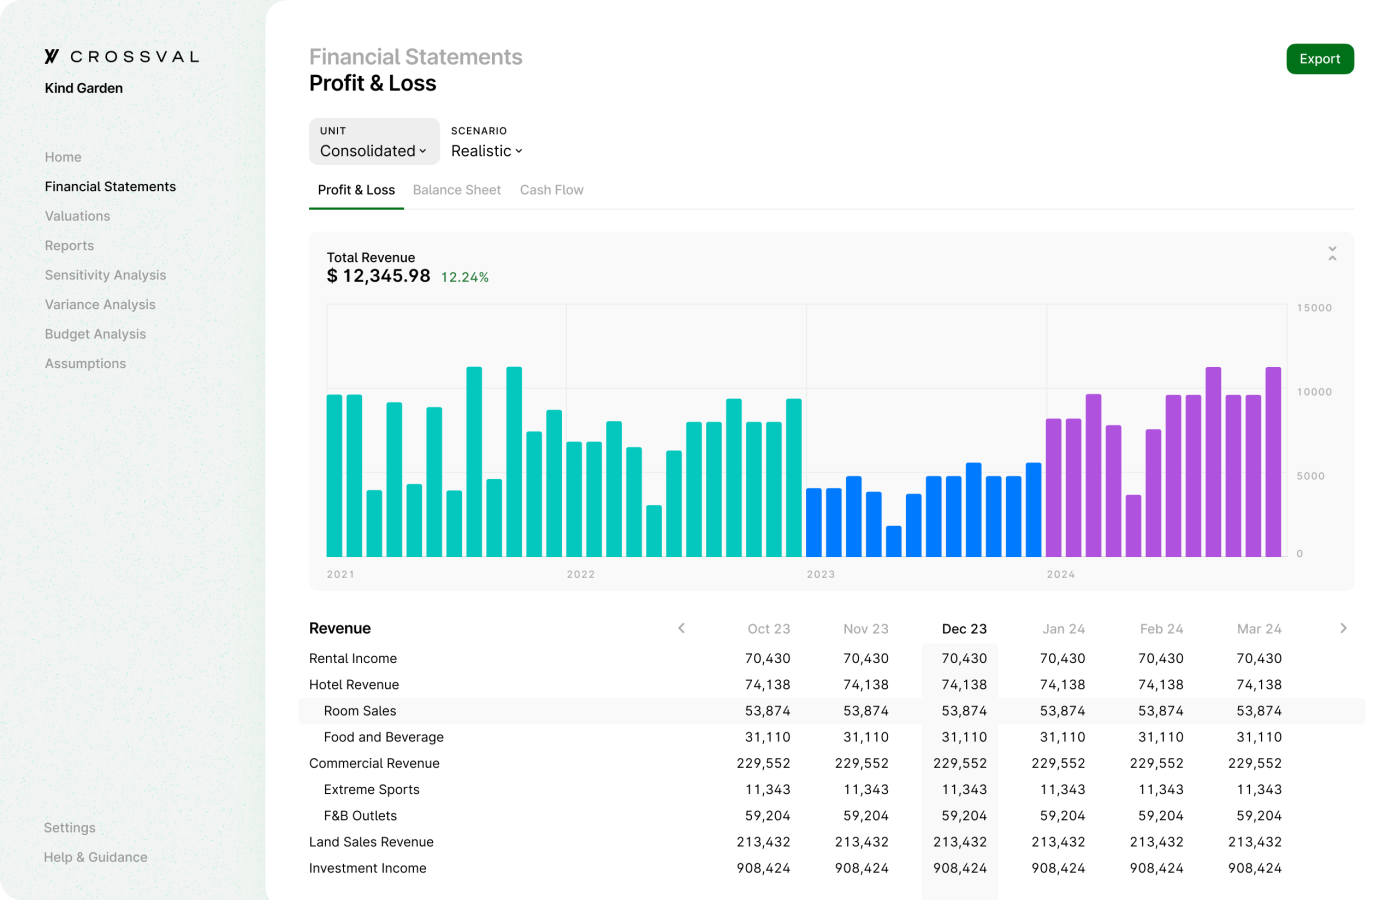Click the right arrow to show later months

point(1343,628)
